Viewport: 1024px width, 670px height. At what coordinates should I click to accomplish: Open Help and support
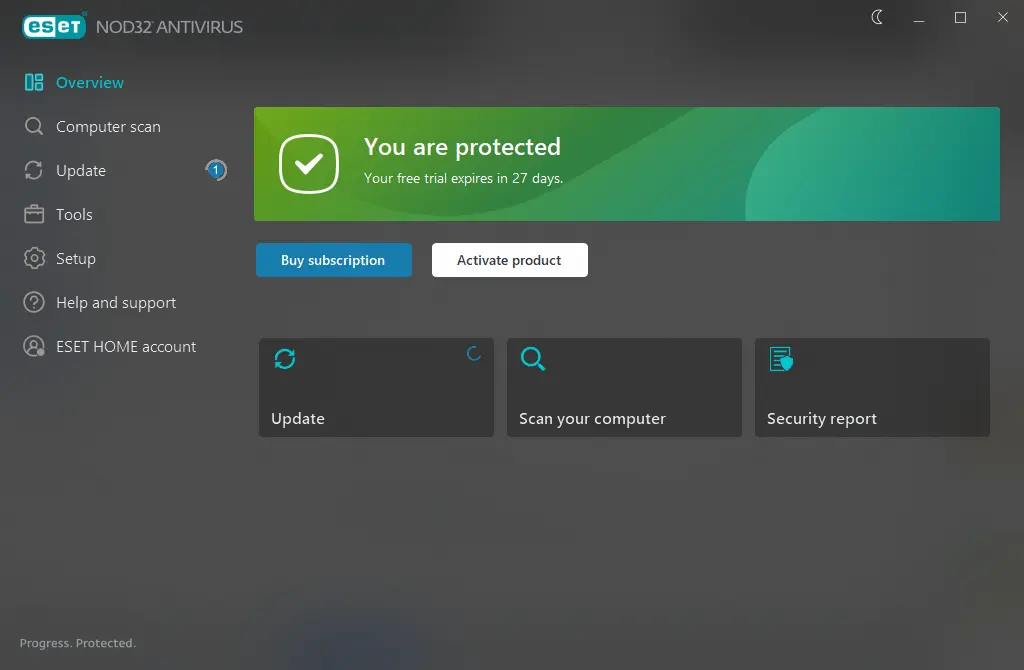click(116, 303)
